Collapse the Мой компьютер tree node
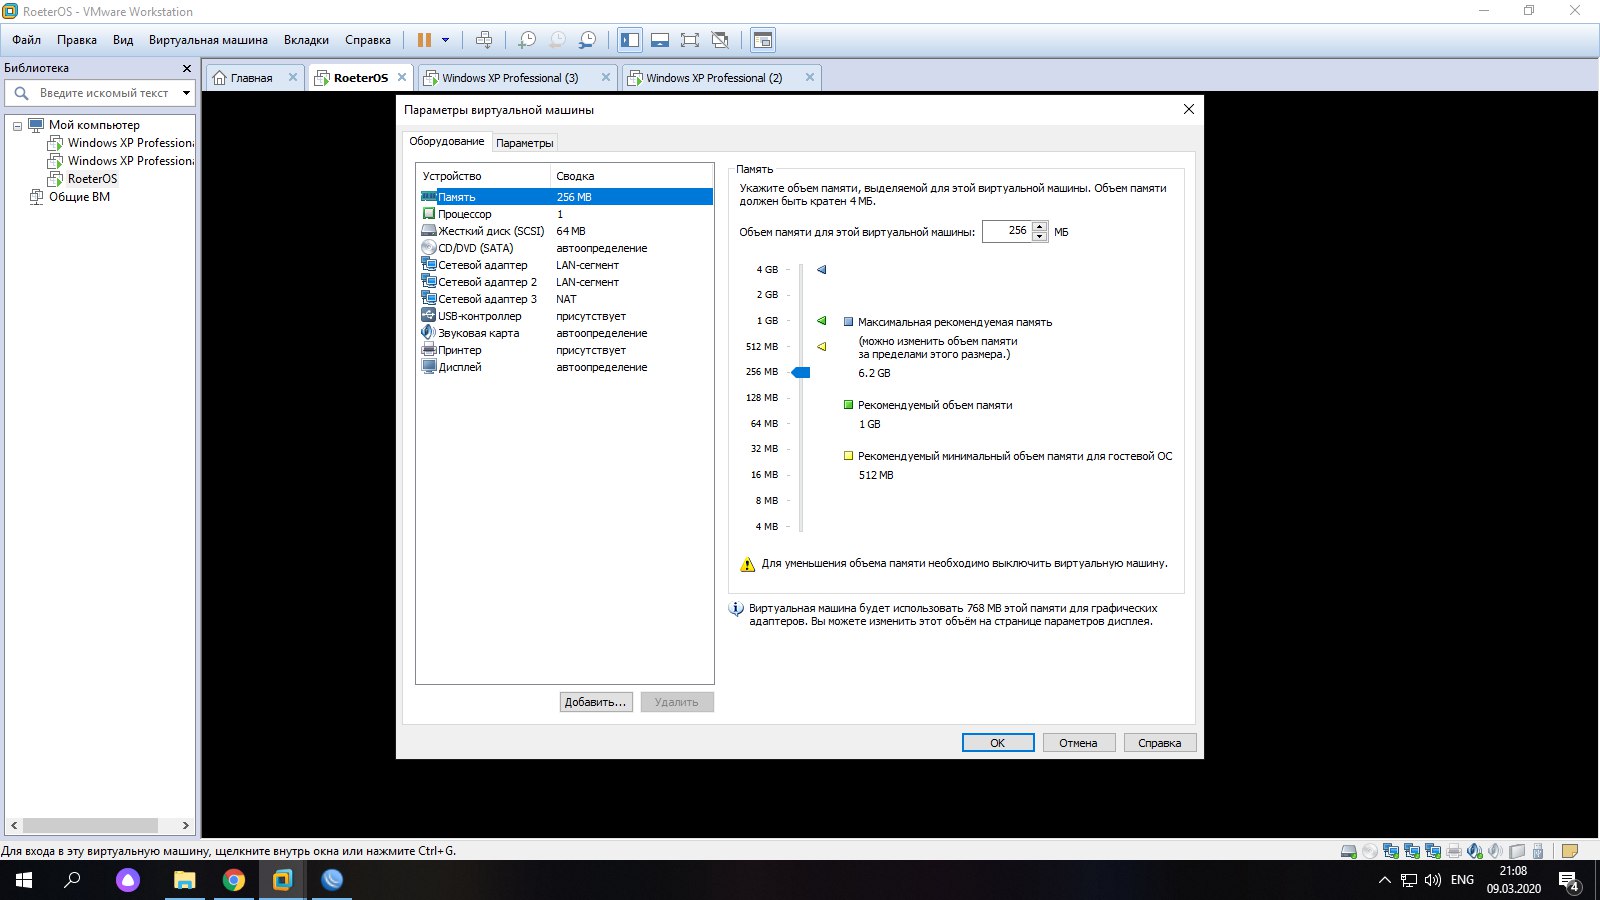The height and width of the screenshot is (900, 1600). (x=17, y=126)
